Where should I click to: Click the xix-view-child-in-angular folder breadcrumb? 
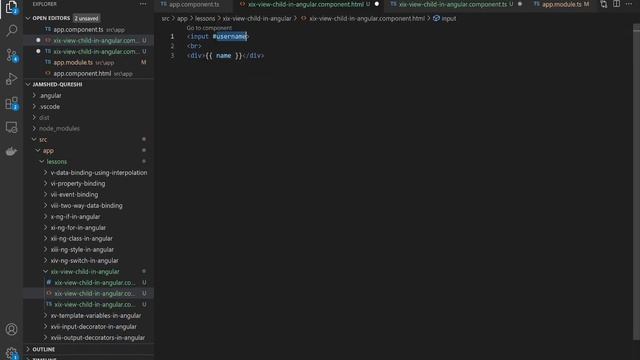257,19
